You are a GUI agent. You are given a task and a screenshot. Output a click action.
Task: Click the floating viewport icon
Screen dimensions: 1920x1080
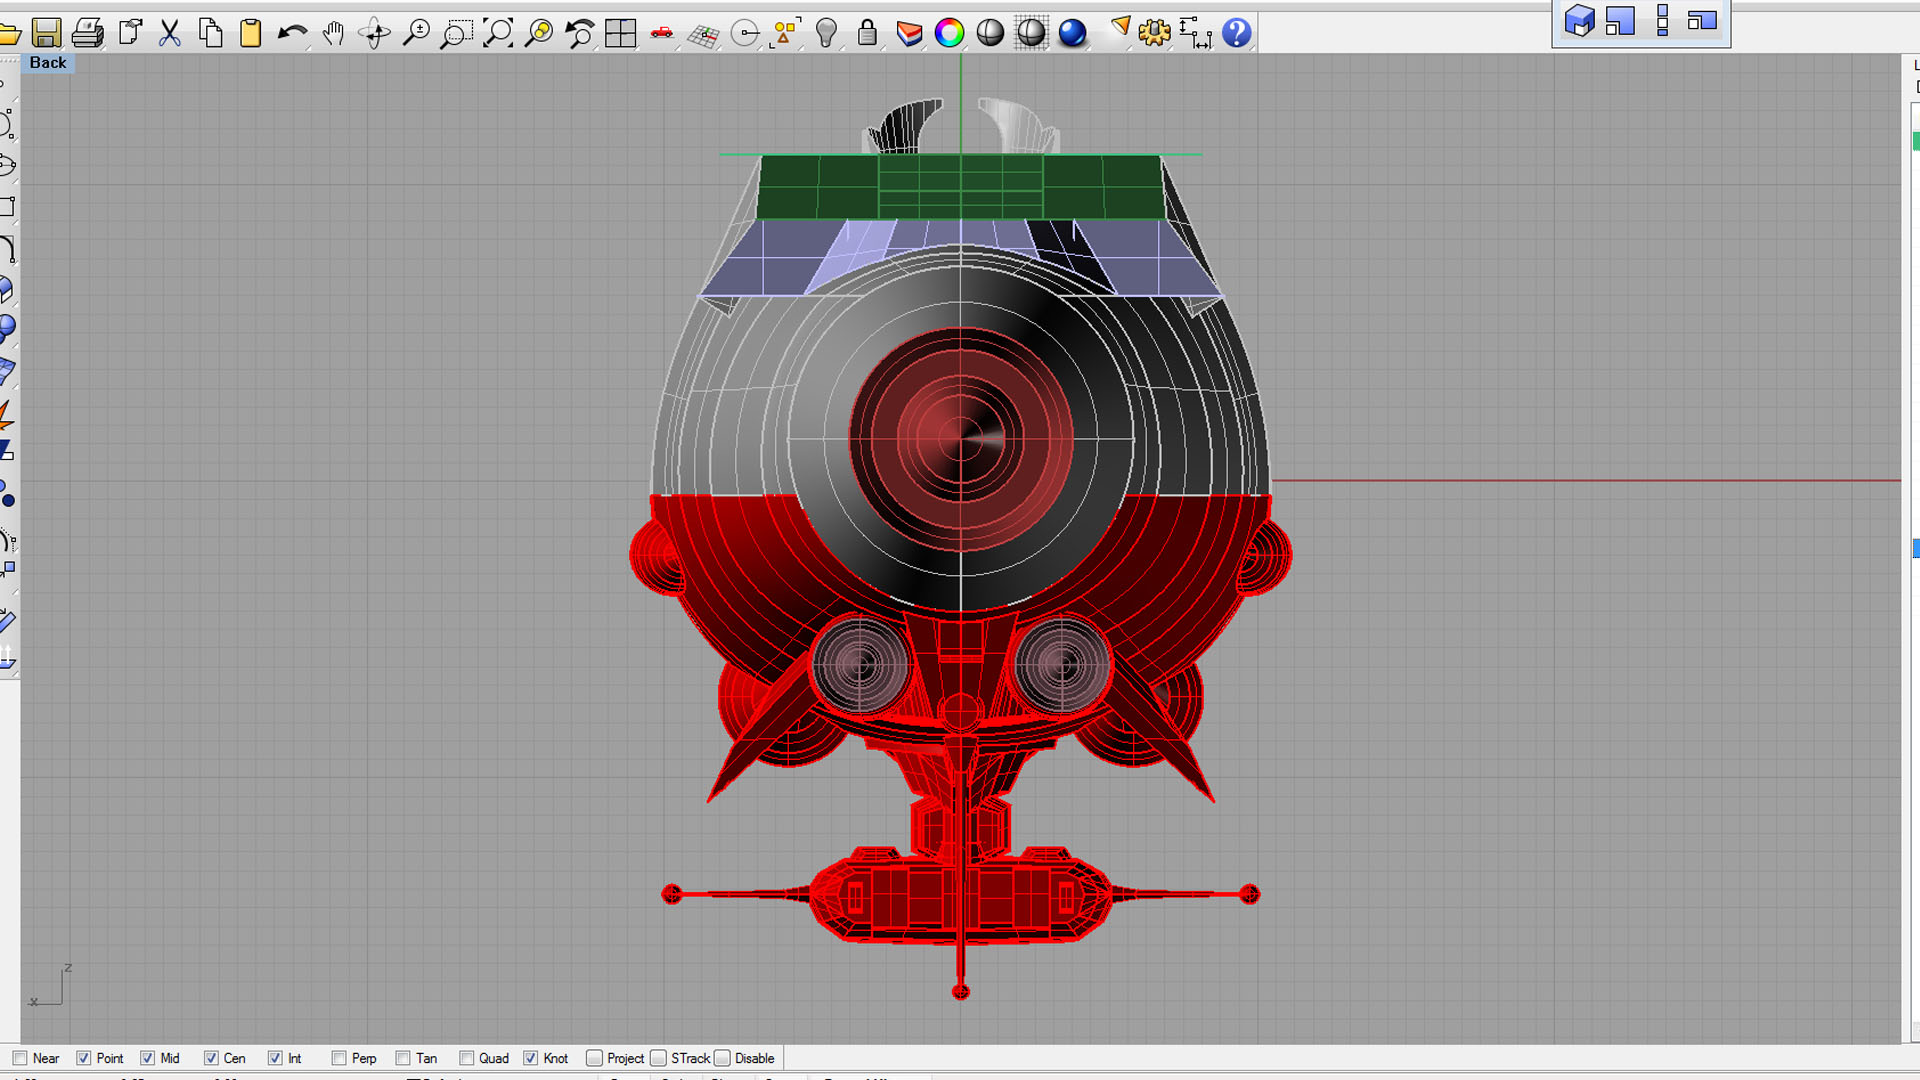(1702, 20)
